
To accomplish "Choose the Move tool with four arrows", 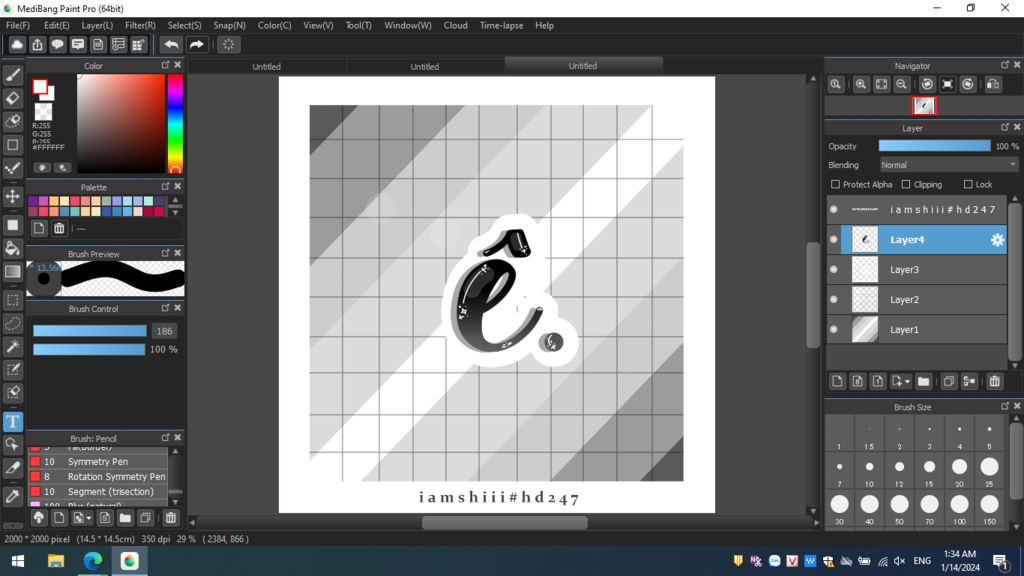I will 12,196.
